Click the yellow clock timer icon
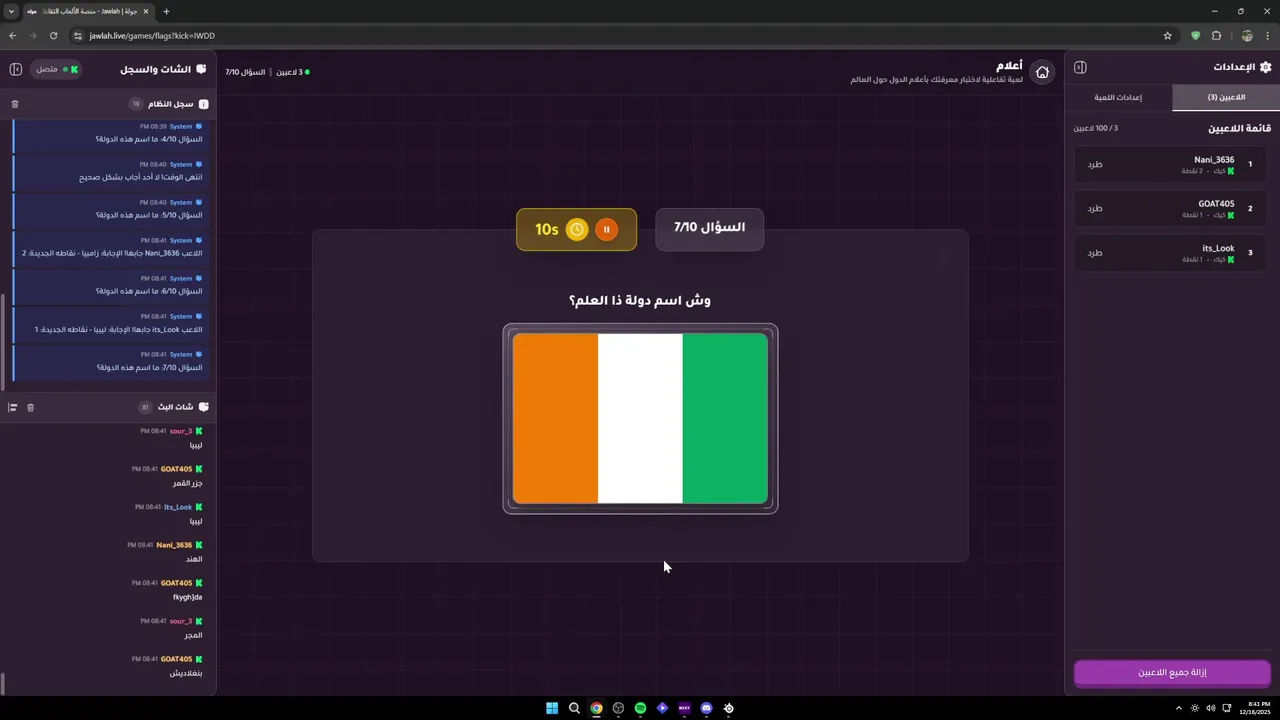 pyautogui.click(x=577, y=230)
